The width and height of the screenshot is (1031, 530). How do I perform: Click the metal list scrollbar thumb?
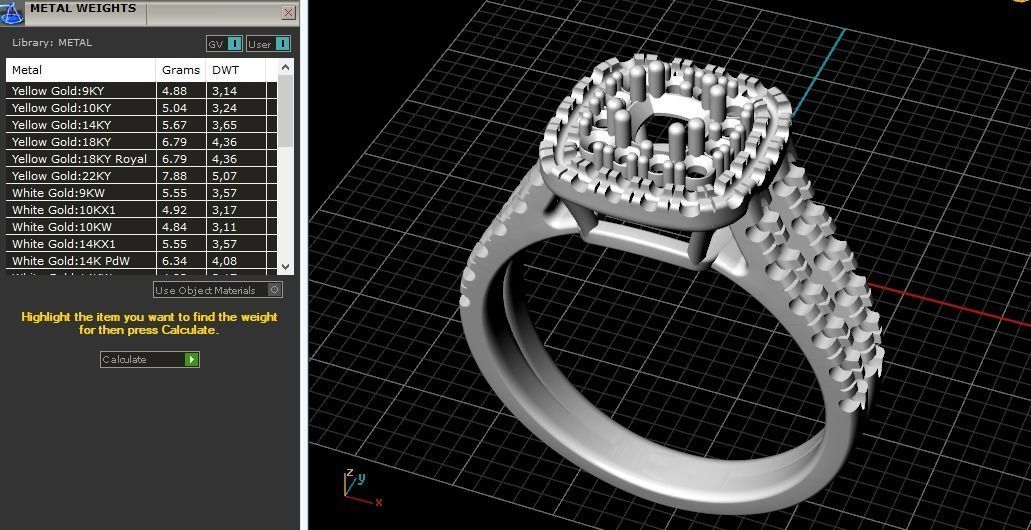285,110
